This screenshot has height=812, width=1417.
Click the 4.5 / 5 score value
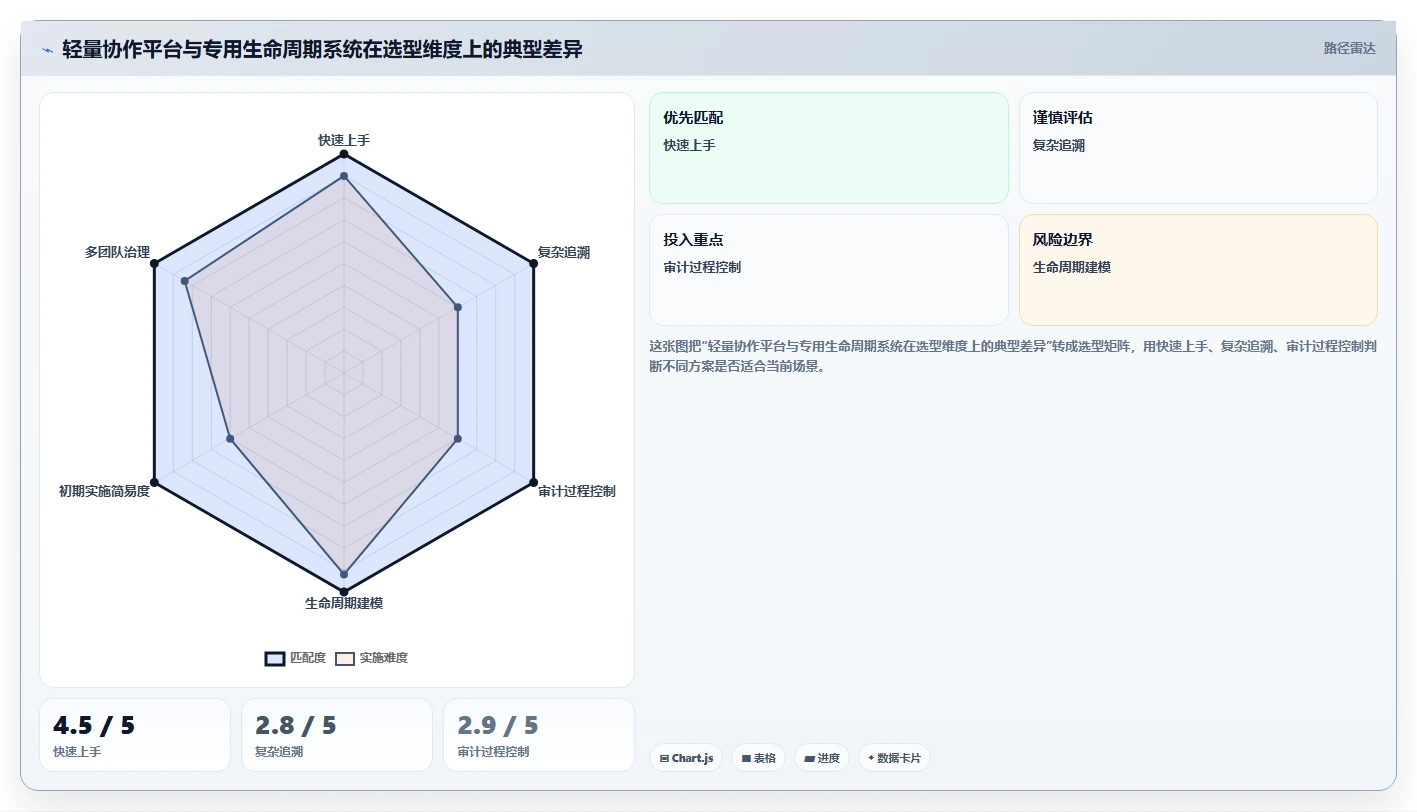tap(94, 725)
